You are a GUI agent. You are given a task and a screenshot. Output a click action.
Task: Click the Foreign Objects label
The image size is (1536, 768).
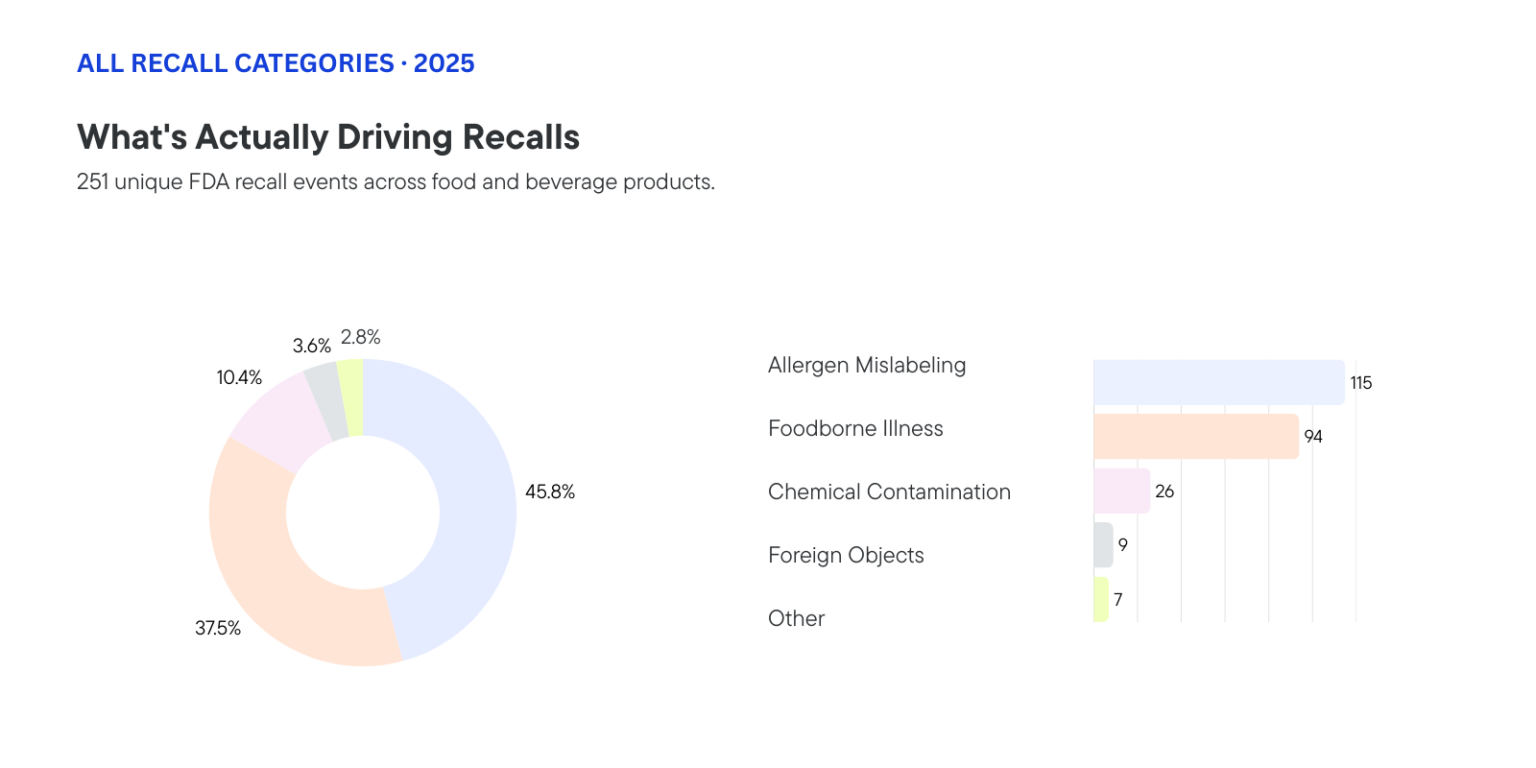pyautogui.click(x=845, y=555)
